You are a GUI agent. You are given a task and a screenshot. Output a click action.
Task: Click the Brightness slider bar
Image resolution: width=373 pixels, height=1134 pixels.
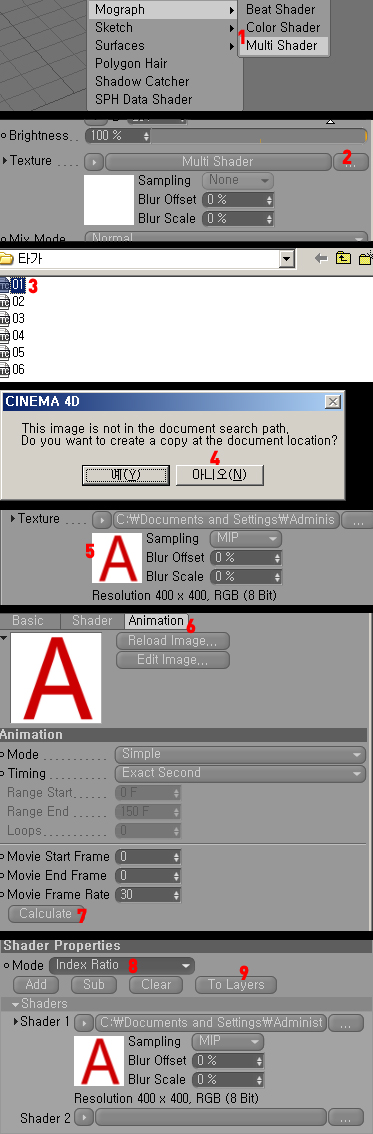(x=259, y=135)
